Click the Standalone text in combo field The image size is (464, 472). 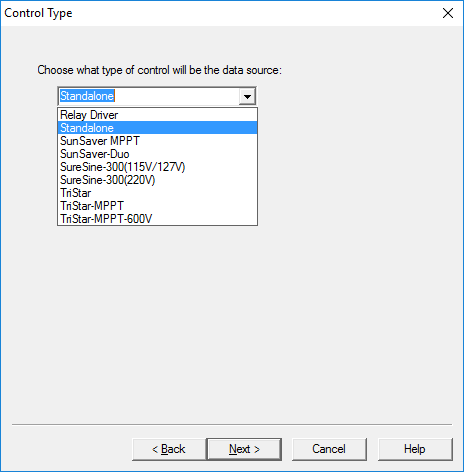(x=87, y=96)
